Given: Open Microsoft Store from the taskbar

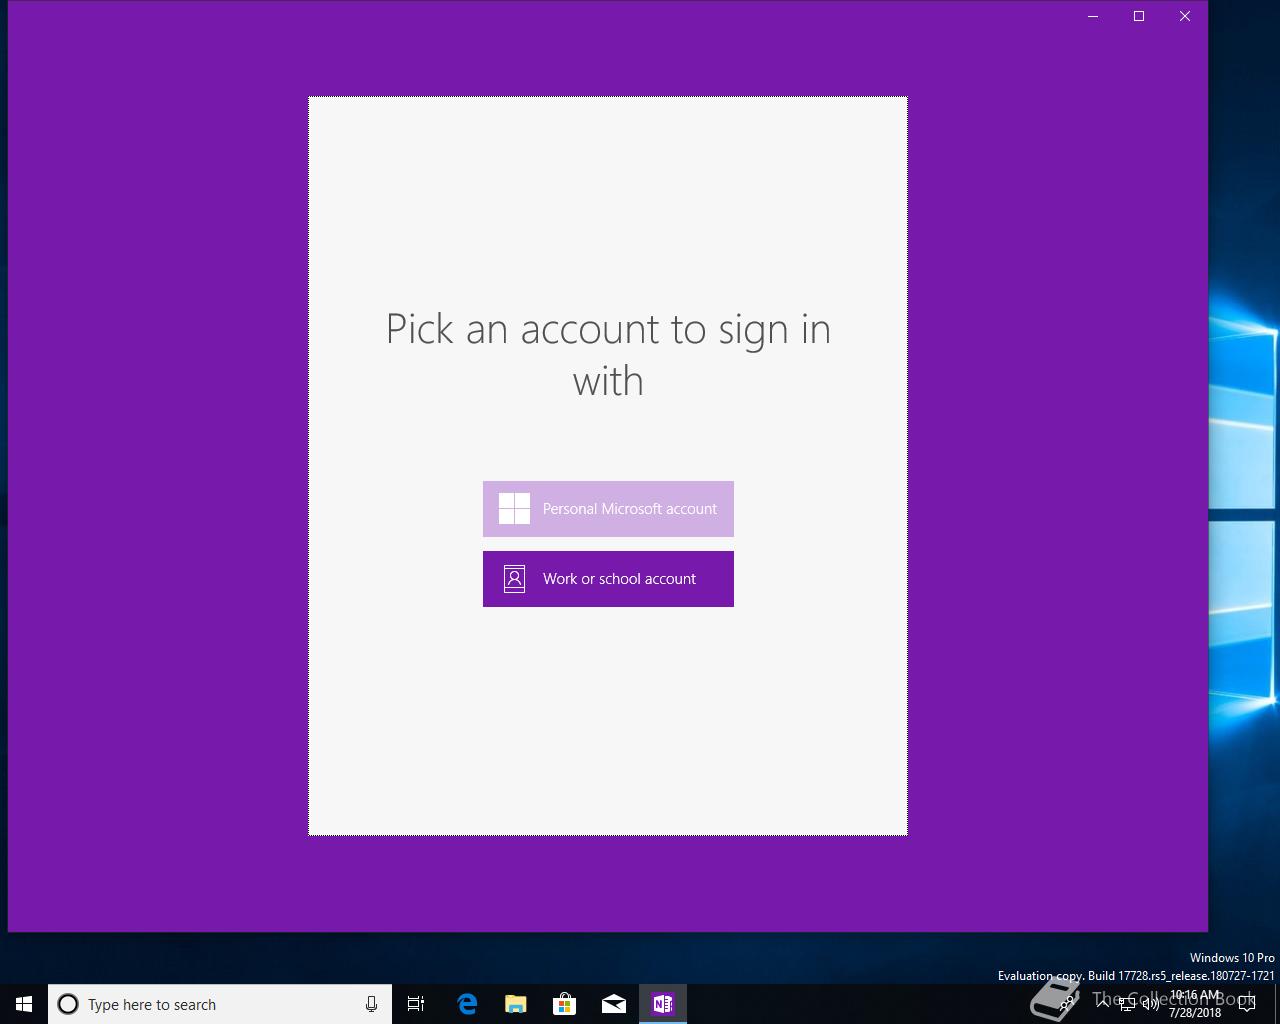Looking at the screenshot, I should click(565, 1004).
